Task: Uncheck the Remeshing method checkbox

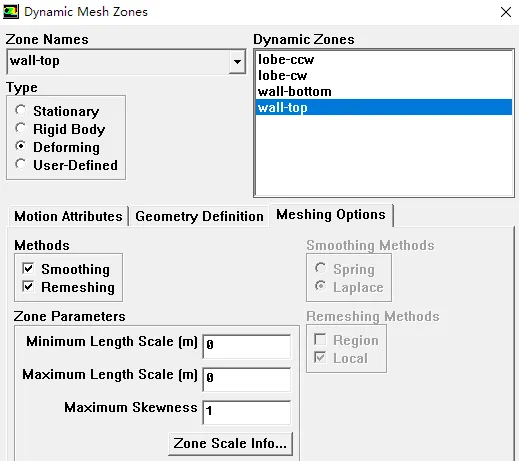Action: pos(28,286)
